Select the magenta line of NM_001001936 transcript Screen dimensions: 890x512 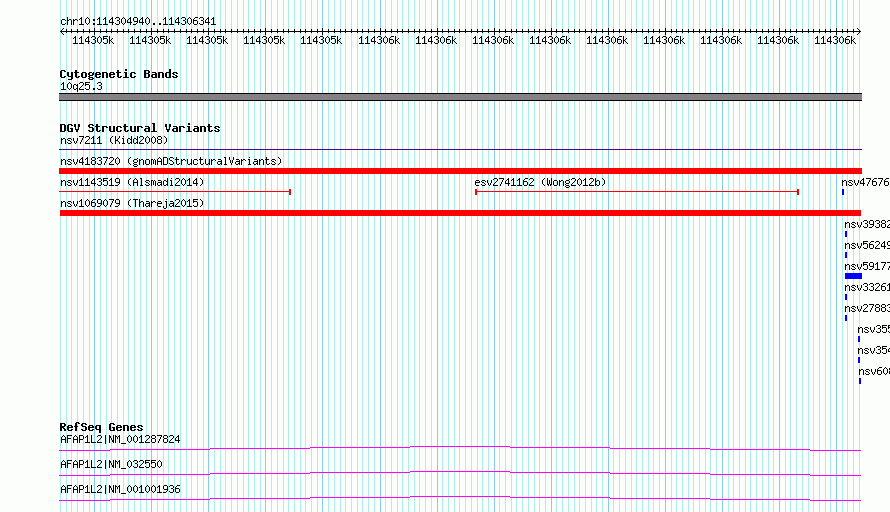[460, 498]
